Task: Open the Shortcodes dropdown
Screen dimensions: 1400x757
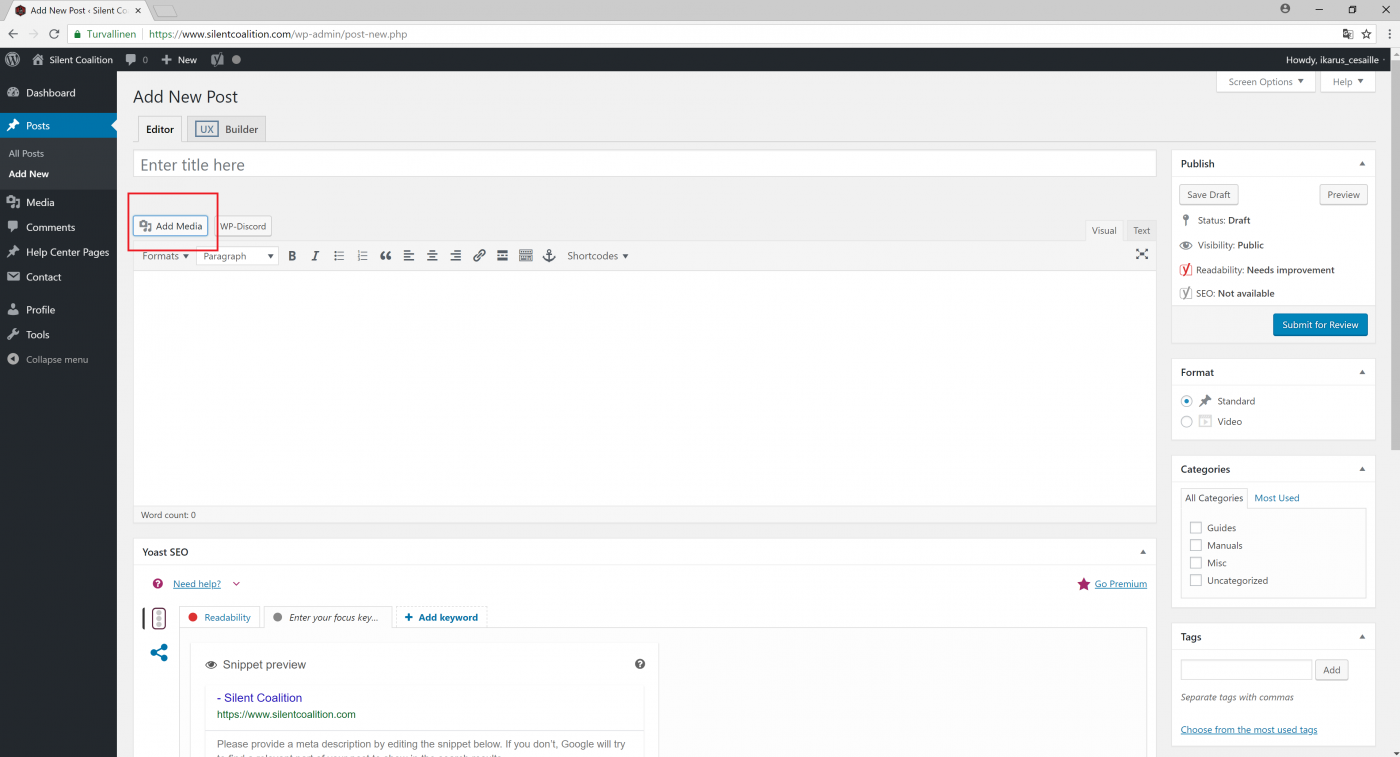Action: [598, 256]
